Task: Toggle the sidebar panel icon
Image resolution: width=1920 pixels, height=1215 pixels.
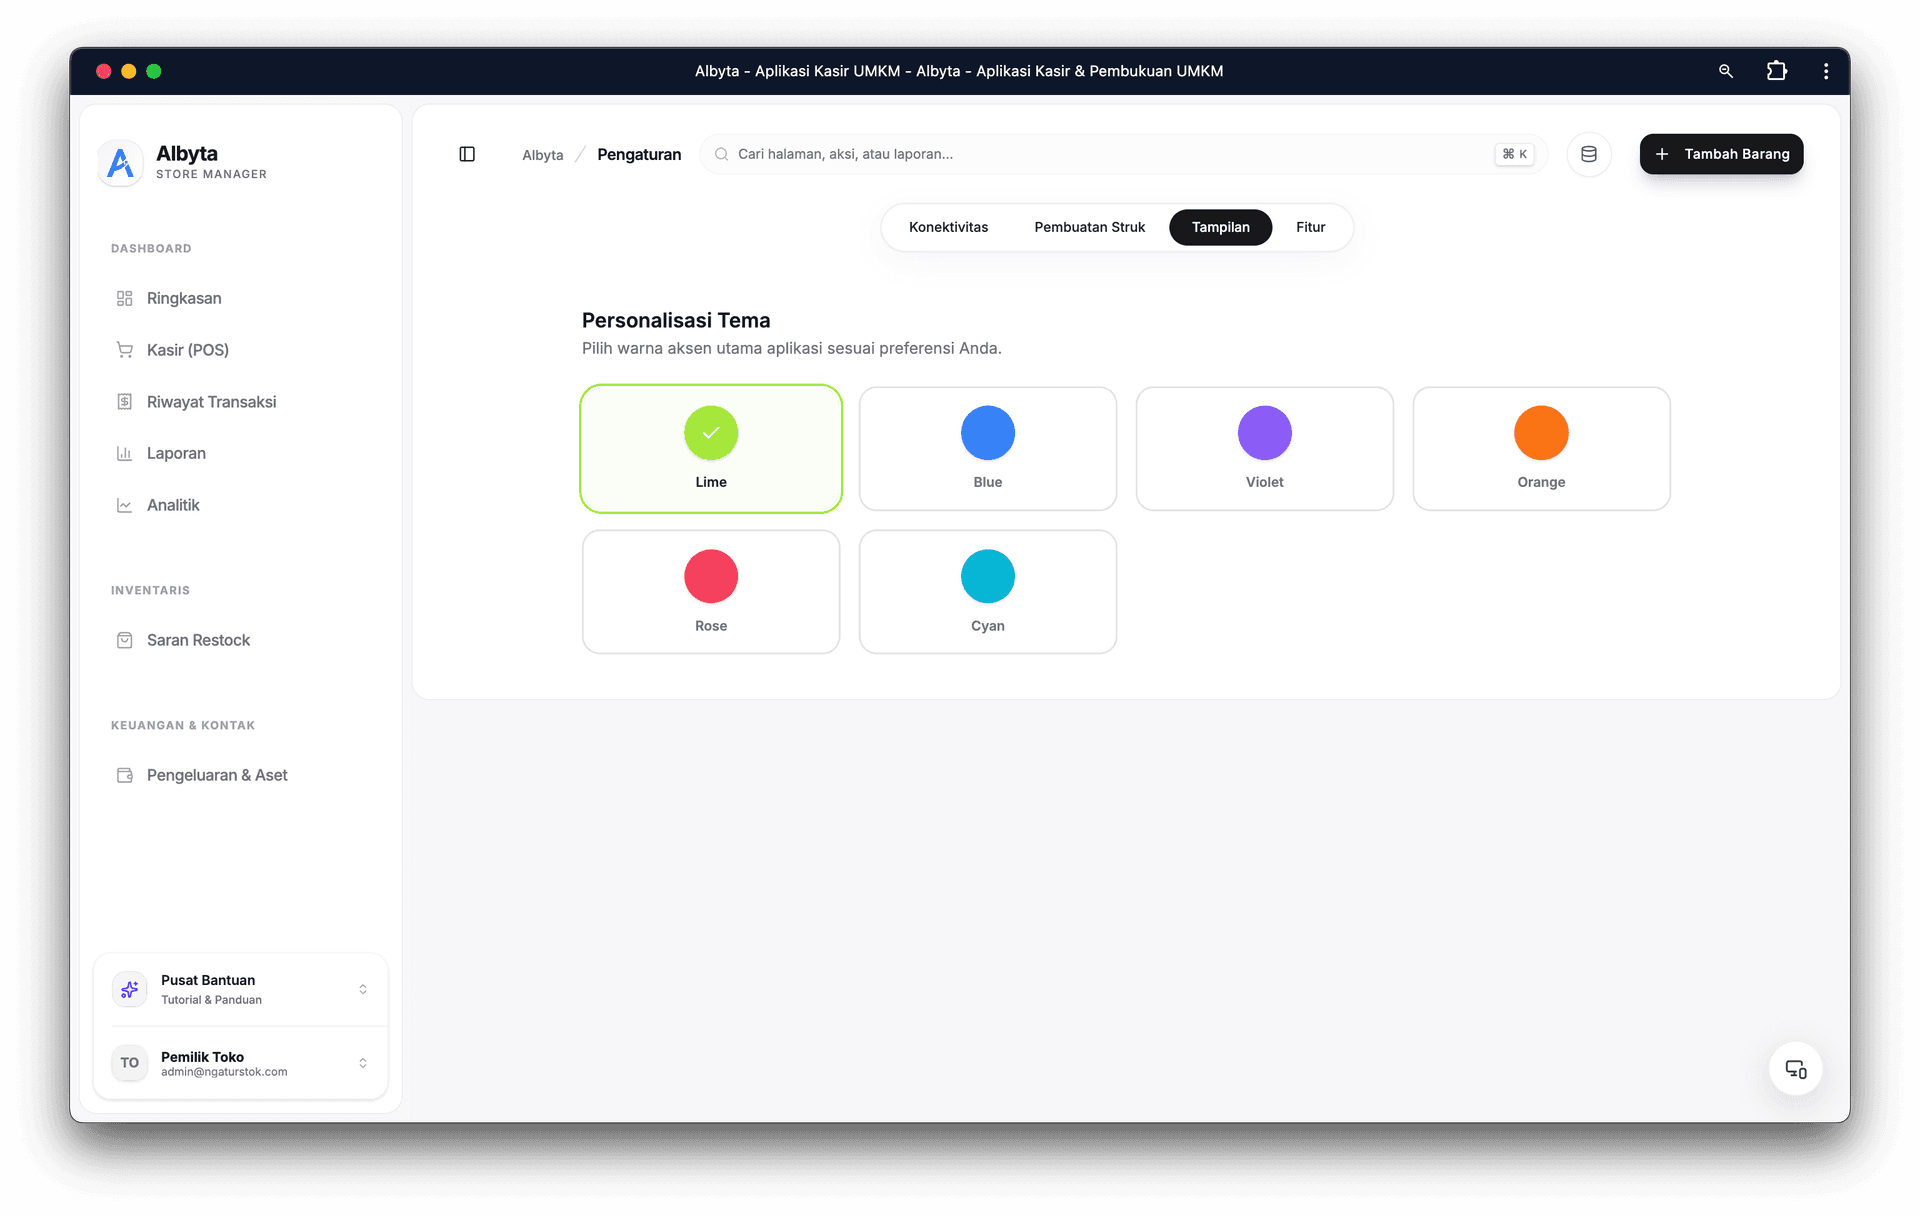Action: pyautogui.click(x=466, y=154)
